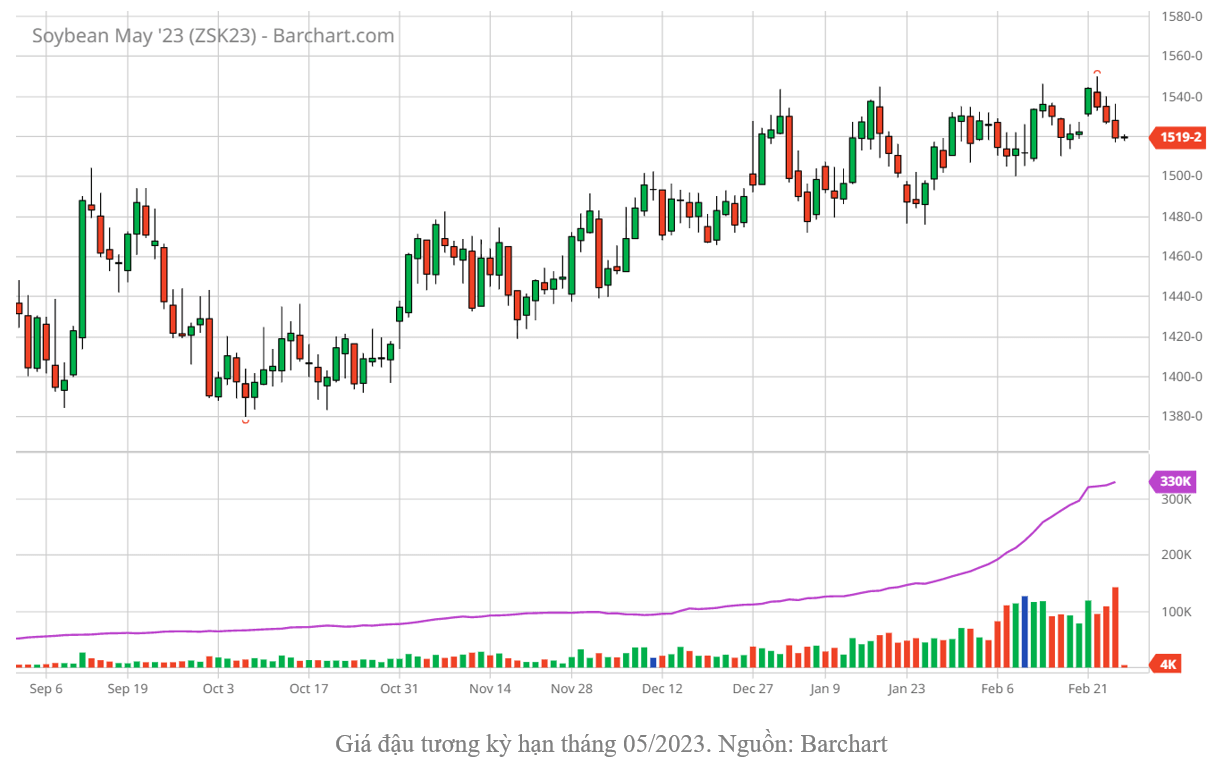Click the 1540-0 price axis label

1182,97
